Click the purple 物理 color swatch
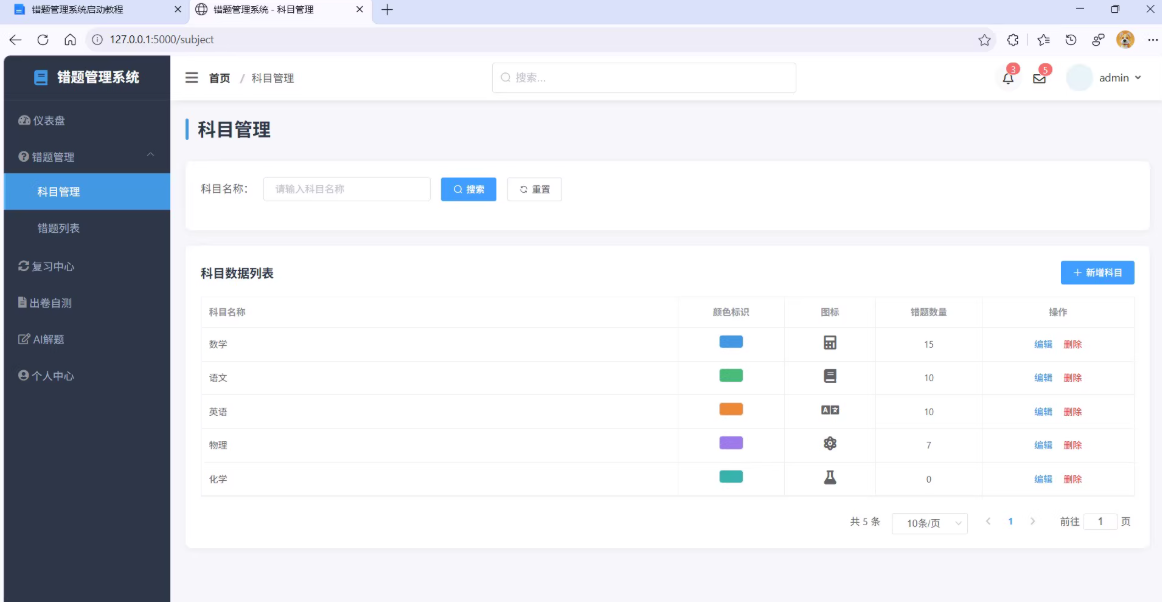 731,443
